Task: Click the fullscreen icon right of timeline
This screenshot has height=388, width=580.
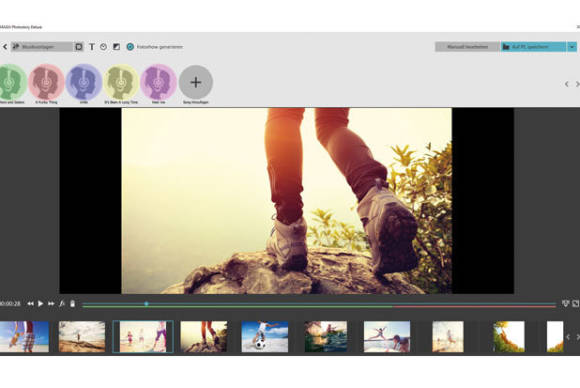Action: [x=576, y=303]
